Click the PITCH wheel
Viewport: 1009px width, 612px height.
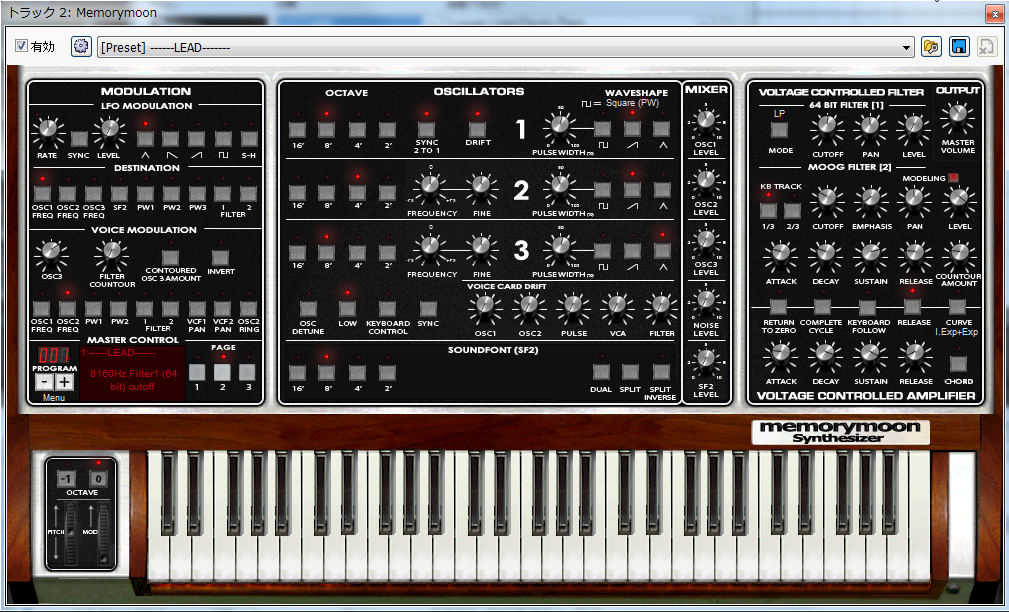pos(69,532)
